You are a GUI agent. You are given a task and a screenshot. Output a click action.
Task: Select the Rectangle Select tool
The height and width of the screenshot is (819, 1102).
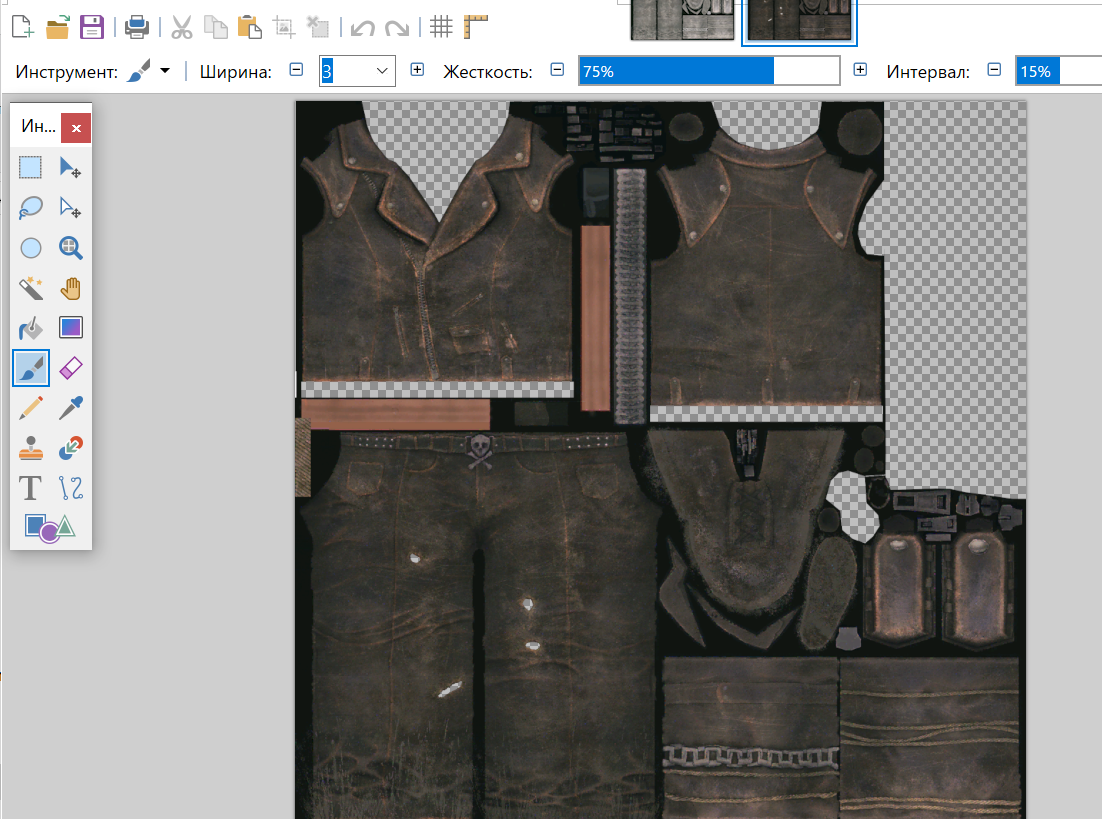[x=31, y=167]
